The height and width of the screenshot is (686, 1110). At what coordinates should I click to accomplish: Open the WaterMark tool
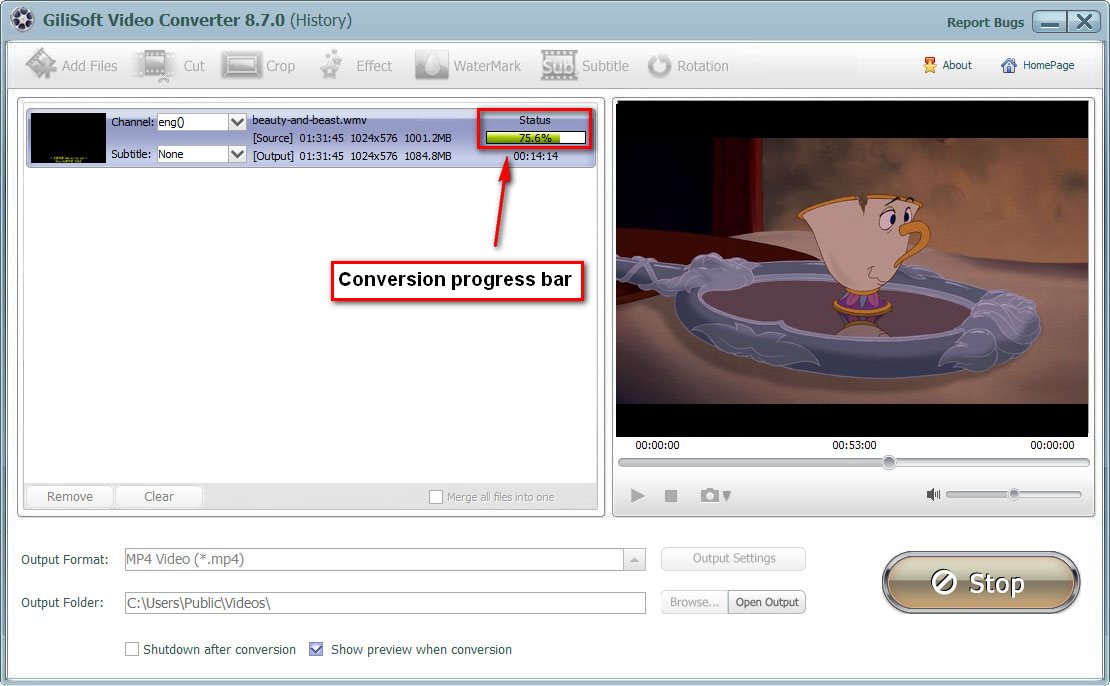(468, 65)
